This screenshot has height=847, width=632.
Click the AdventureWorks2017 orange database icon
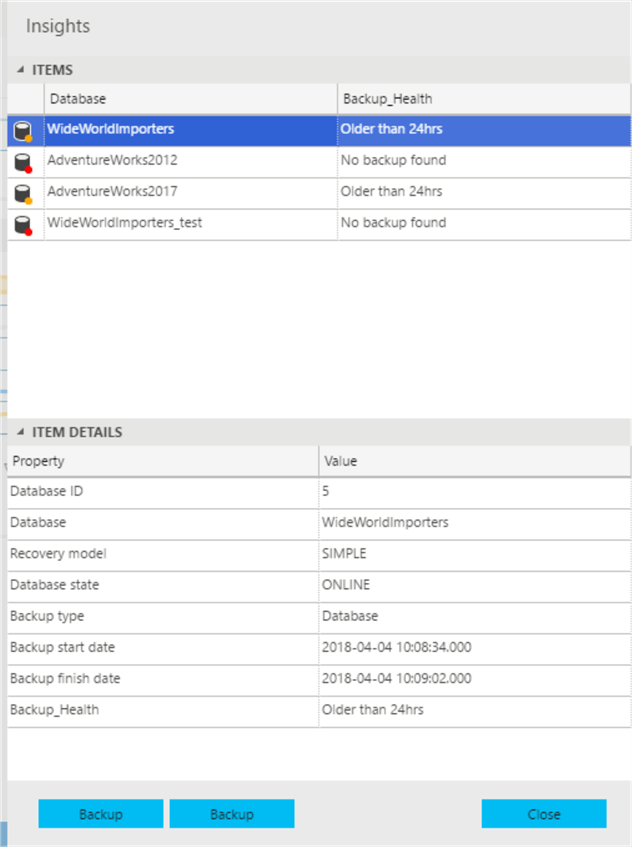click(x=22, y=193)
